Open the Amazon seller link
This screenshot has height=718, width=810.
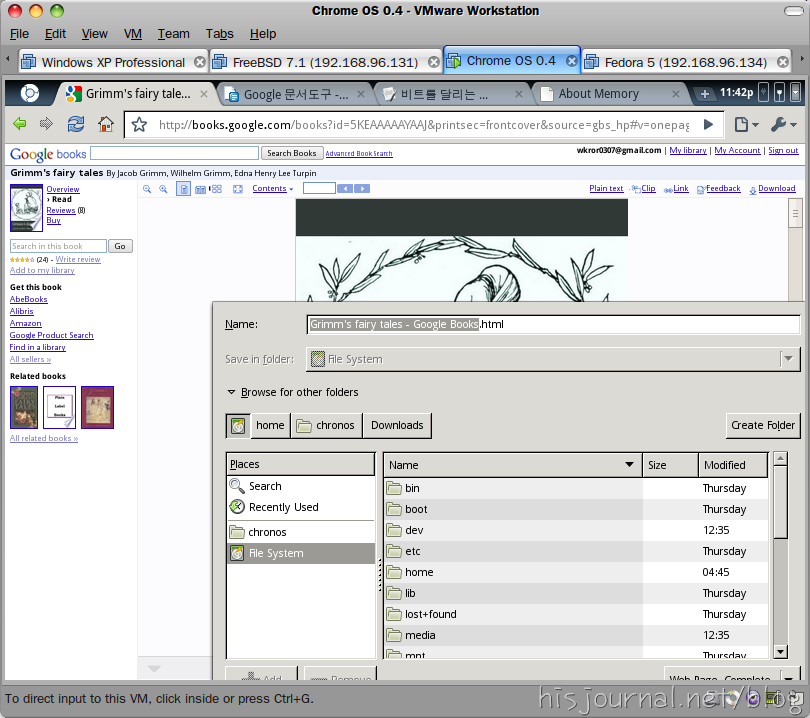pyautogui.click(x=25, y=323)
